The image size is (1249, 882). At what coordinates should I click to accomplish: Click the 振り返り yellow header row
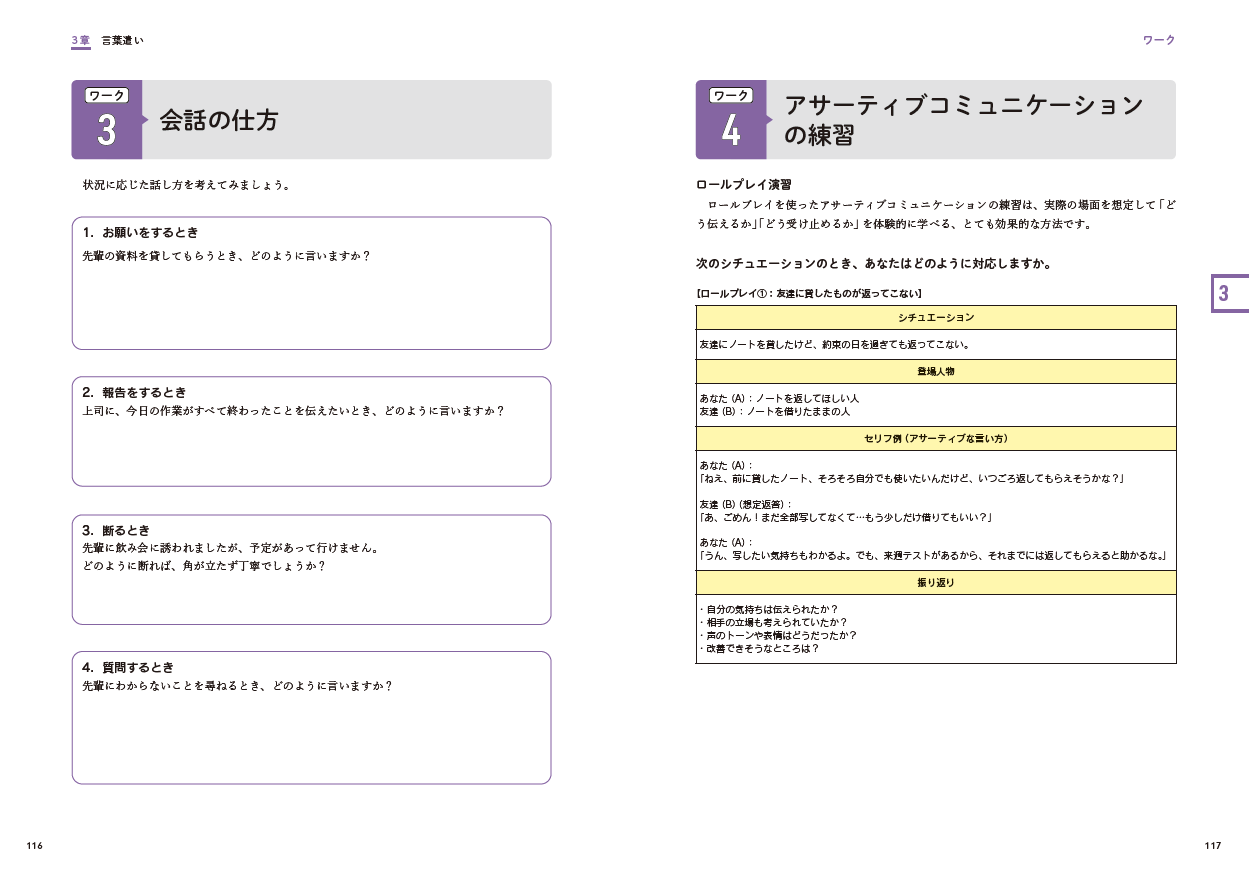pyautogui.click(x=935, y=583)
